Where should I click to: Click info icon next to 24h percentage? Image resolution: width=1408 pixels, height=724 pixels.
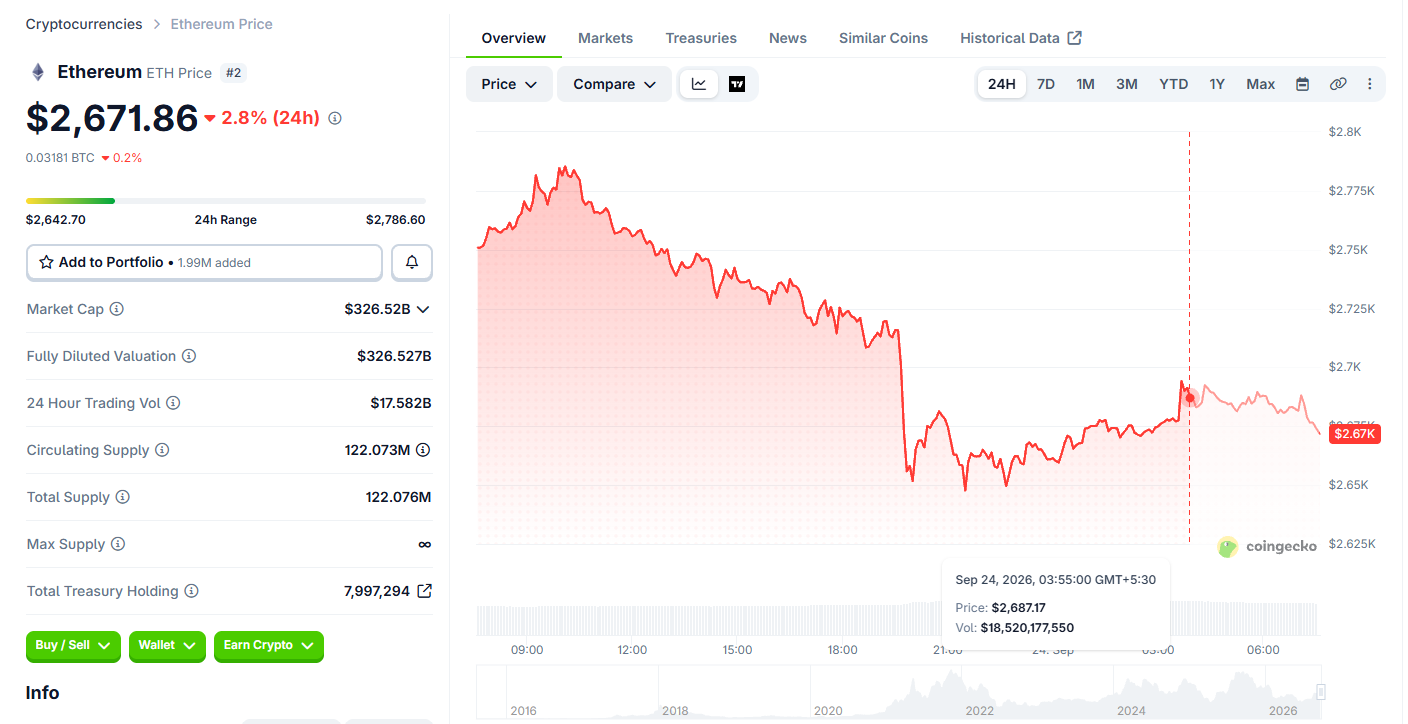335,118
